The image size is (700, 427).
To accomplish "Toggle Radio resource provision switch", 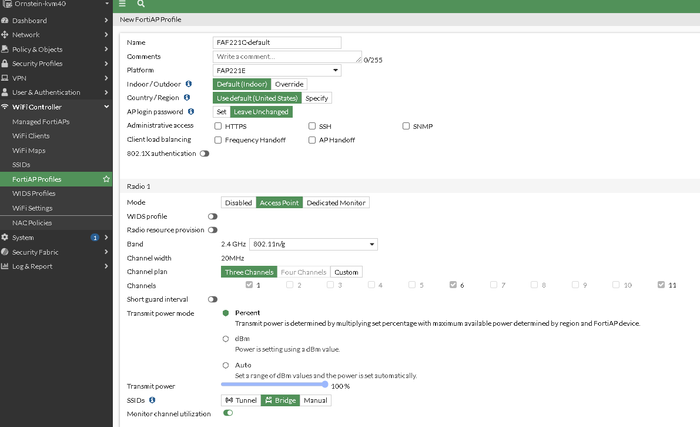I will [212, 230].
